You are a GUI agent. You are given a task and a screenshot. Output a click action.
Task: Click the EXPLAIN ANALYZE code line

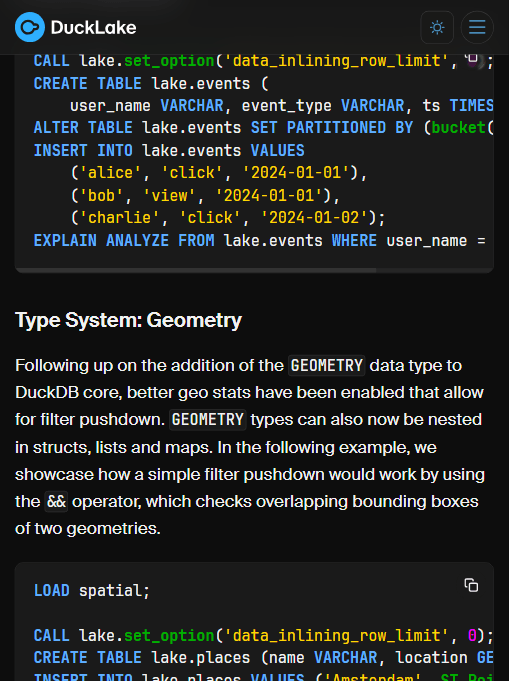[x=259, y=240]
